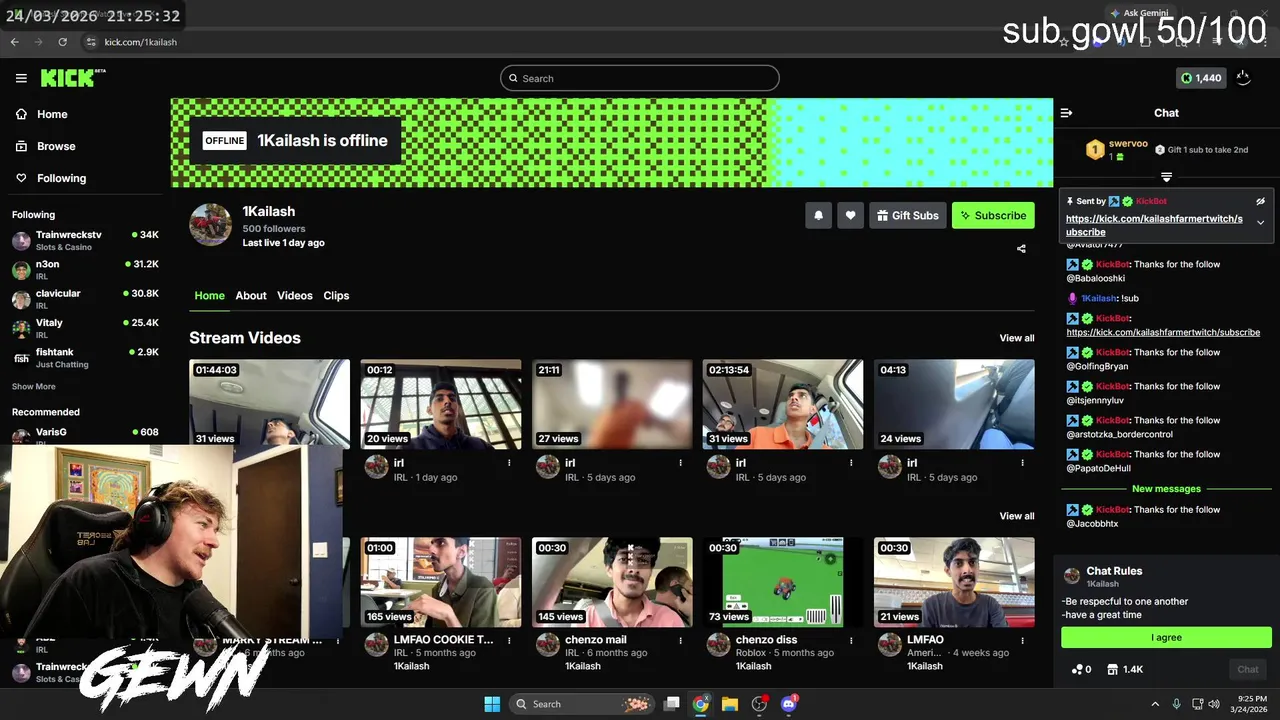
Task: Open clavicular channel in Following list
Action: 85,299
